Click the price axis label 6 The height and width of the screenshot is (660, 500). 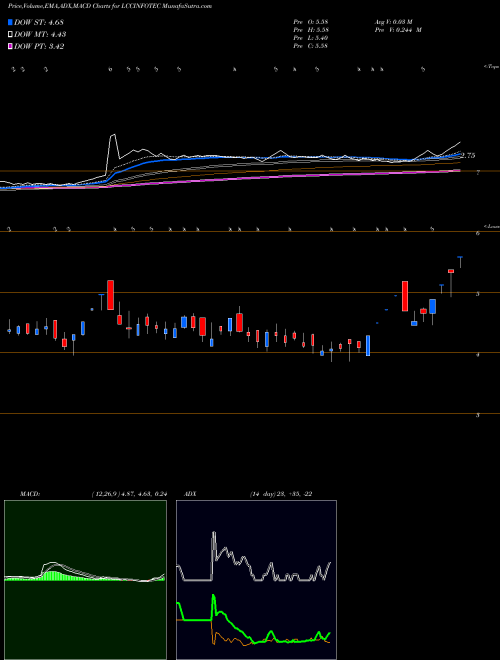[x=478, y=233]
